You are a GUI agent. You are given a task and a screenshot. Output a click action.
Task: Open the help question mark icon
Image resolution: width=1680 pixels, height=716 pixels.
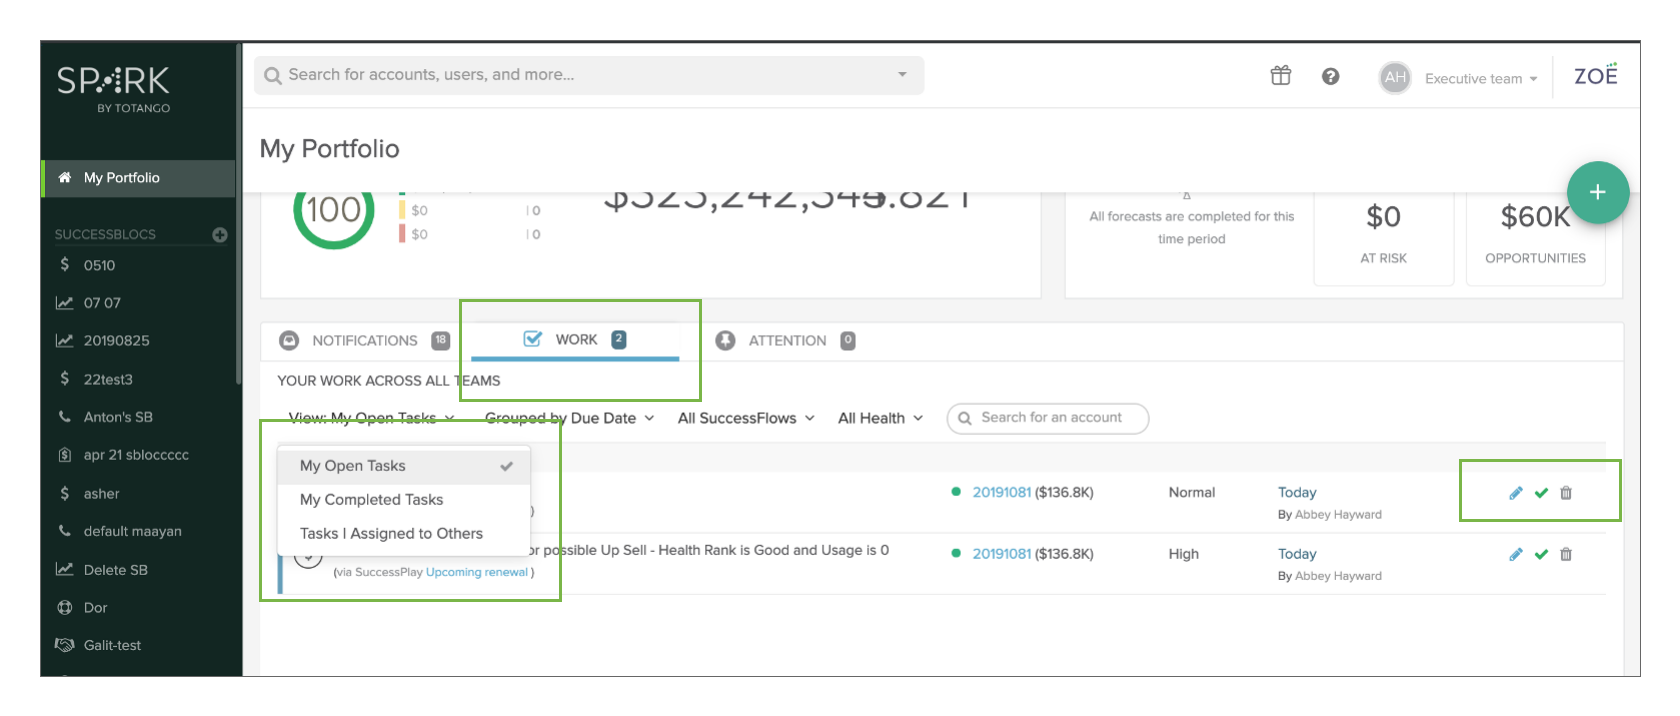1330,76
